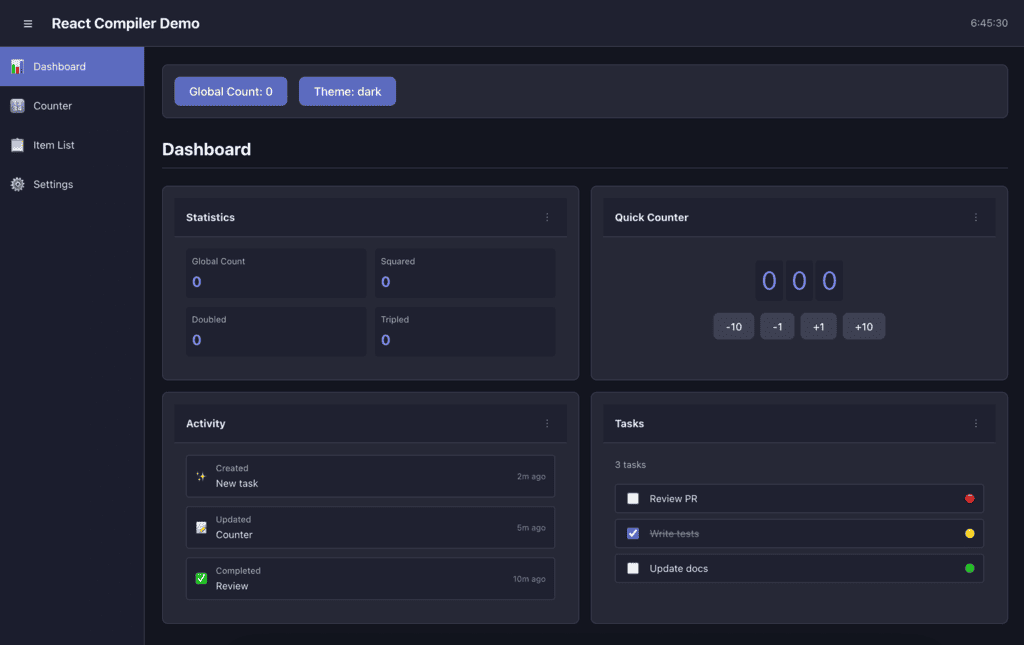The height and width of the screenshot is (645, 1024).
Task: Click the Item List clipboard icon
Action: pos(17,145)
